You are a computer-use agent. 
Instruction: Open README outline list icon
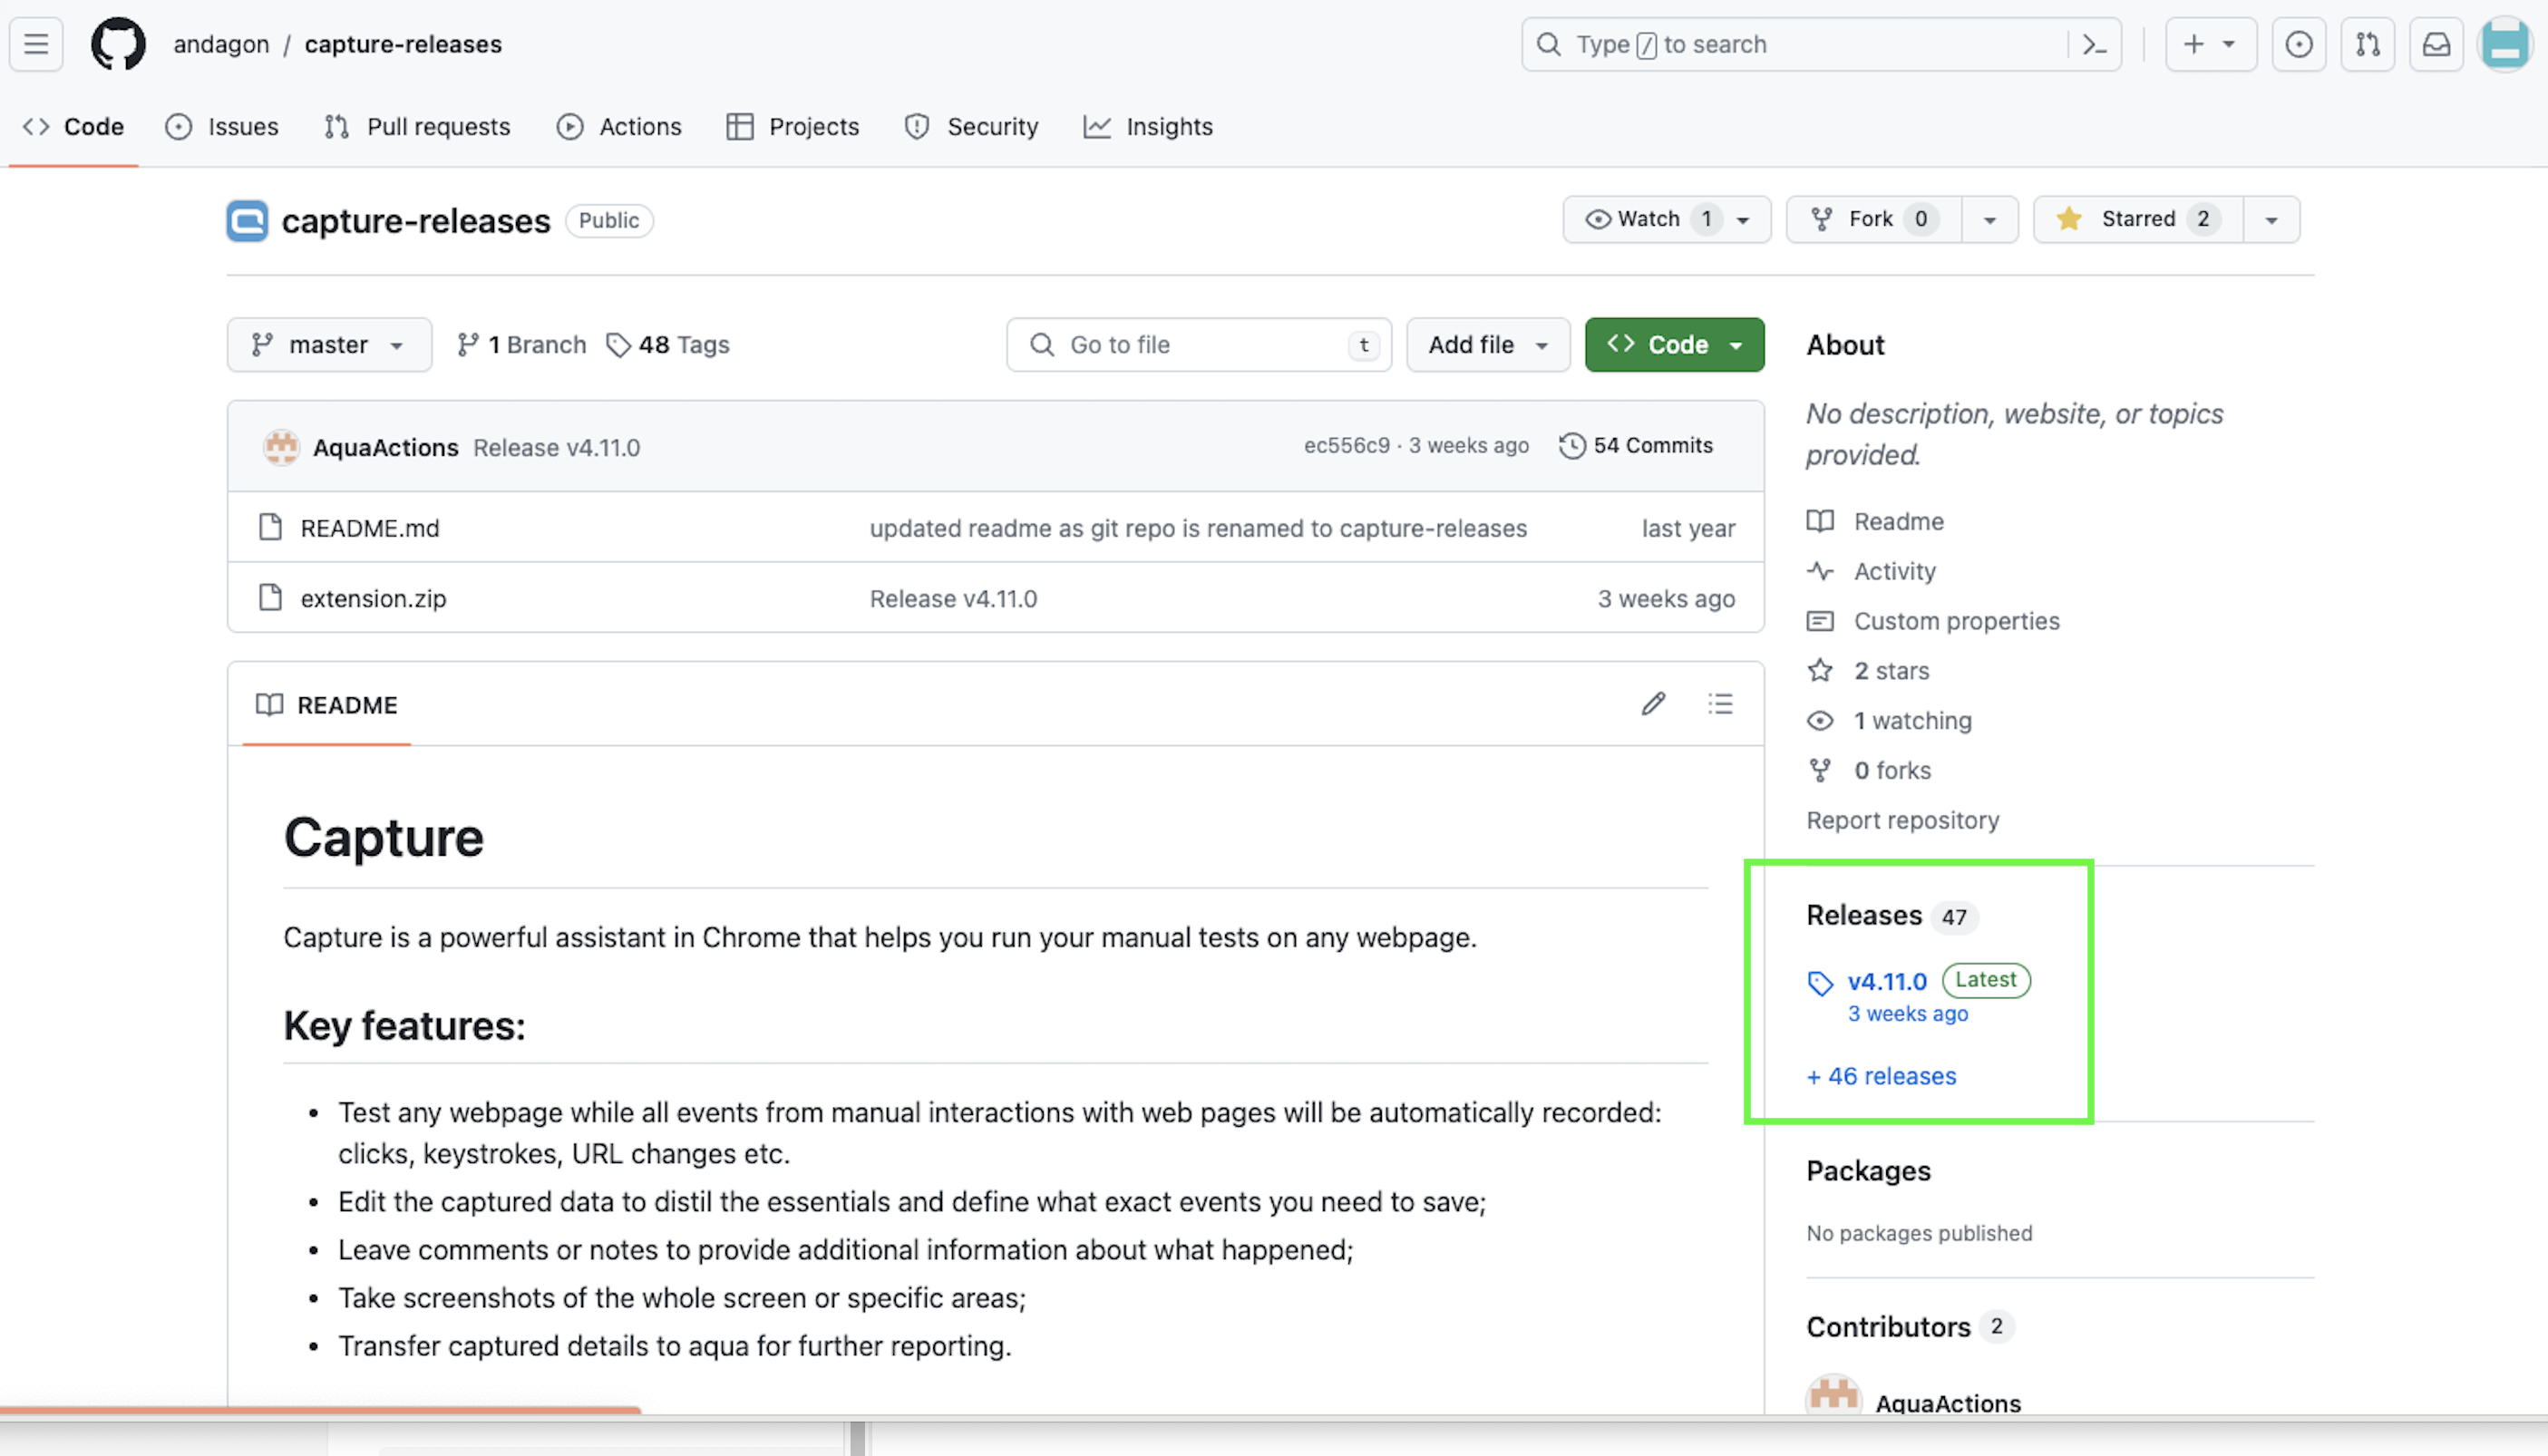click(1720, 704)
